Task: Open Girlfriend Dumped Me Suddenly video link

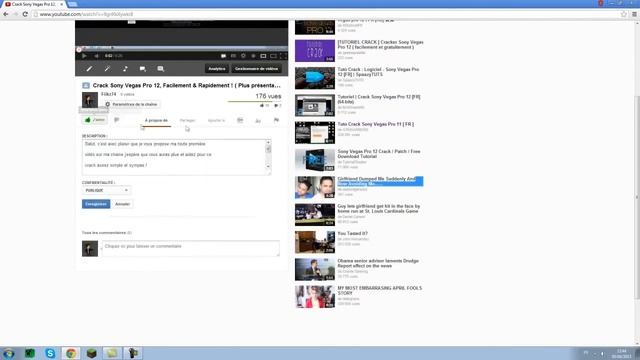Action: [x=380, y=181]
